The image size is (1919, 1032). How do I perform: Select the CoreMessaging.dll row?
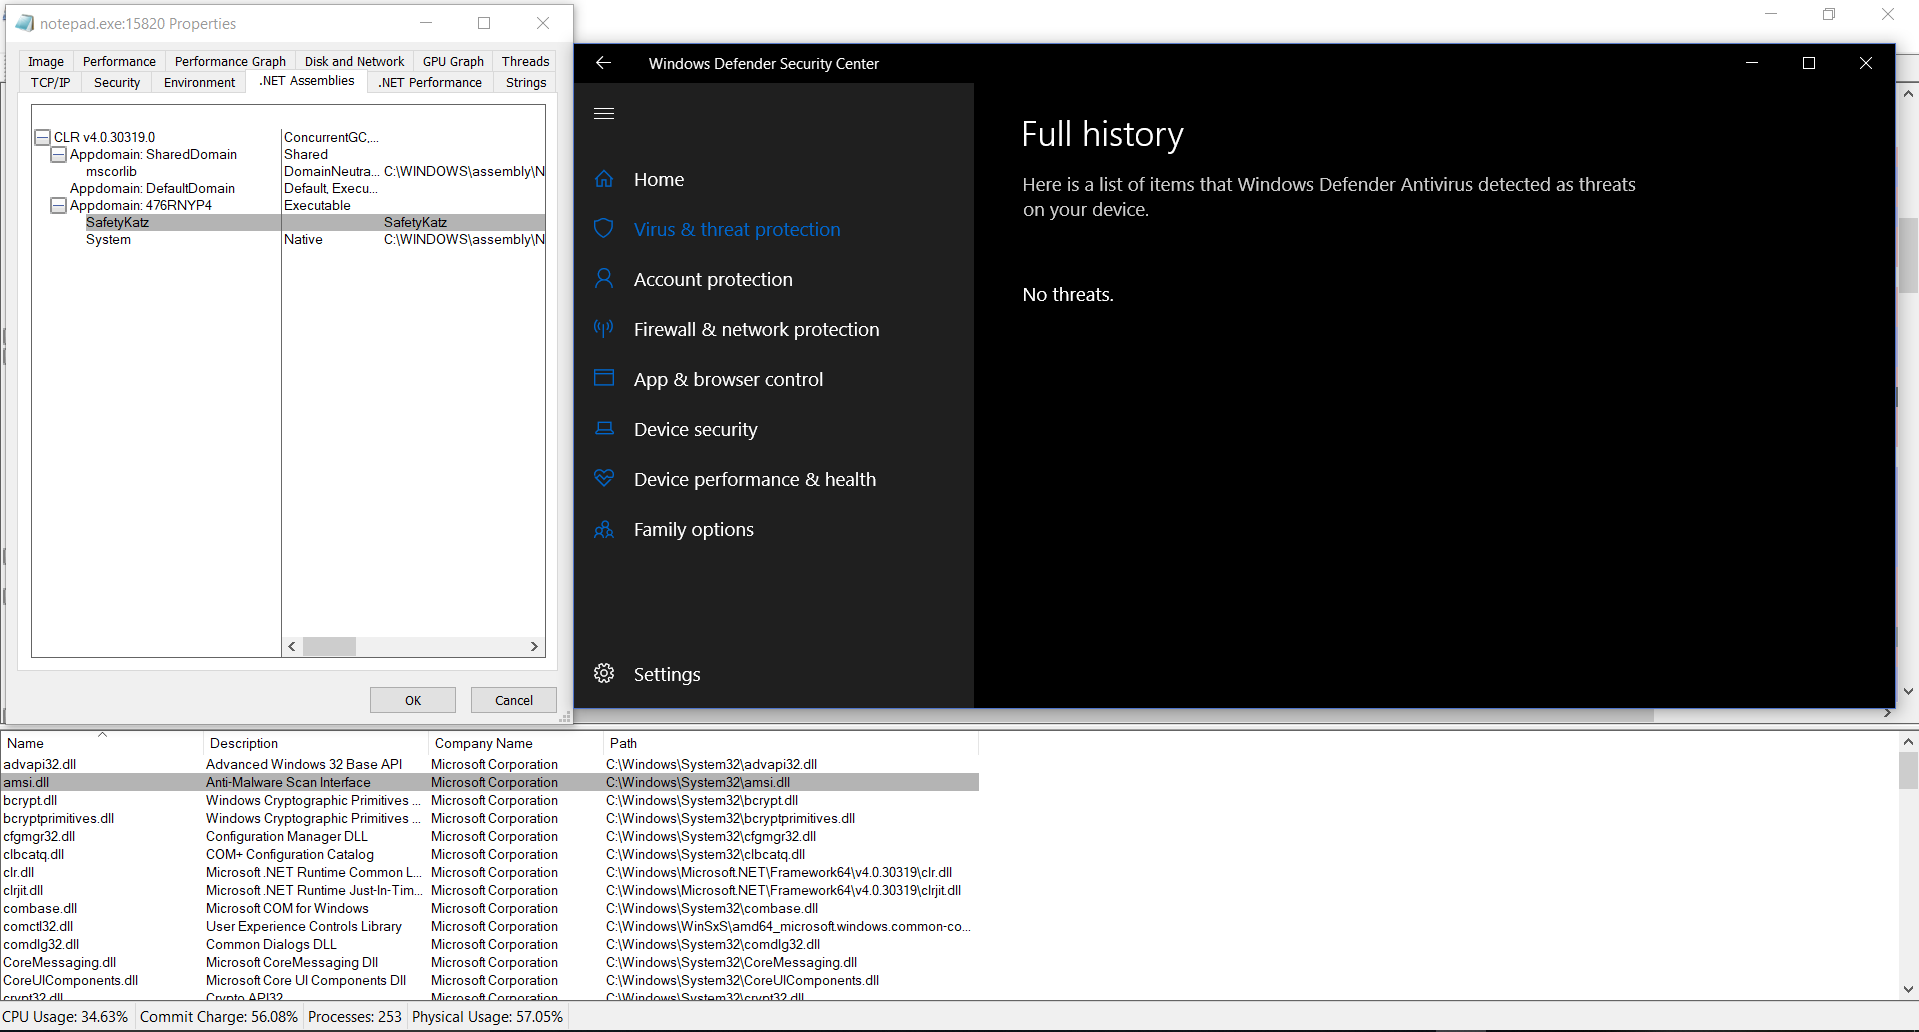coord(490,962)
